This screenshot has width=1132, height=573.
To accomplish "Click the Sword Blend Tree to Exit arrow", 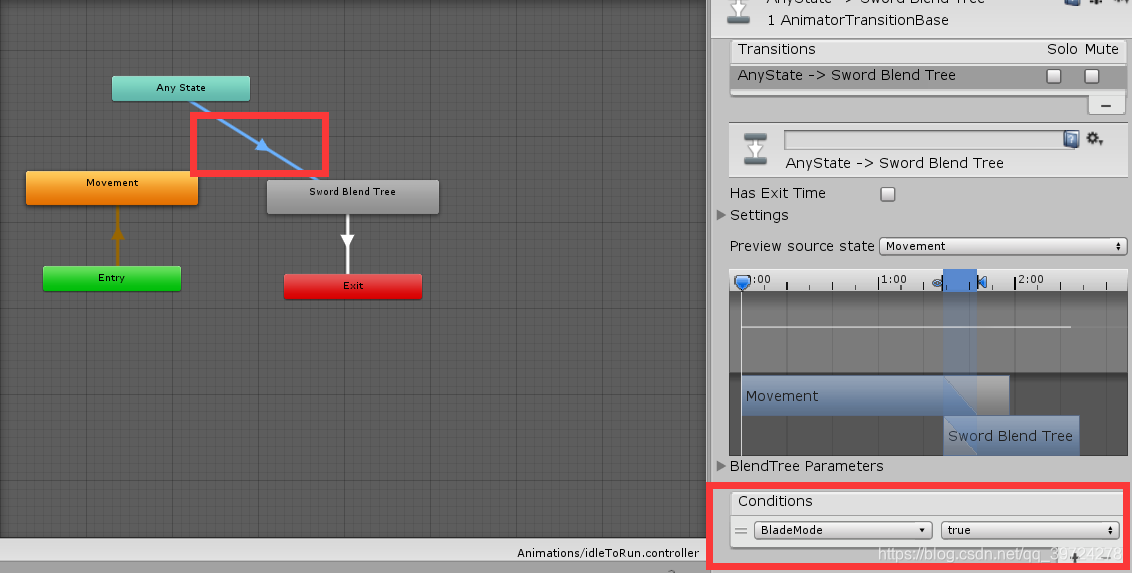I will [347, 242].
